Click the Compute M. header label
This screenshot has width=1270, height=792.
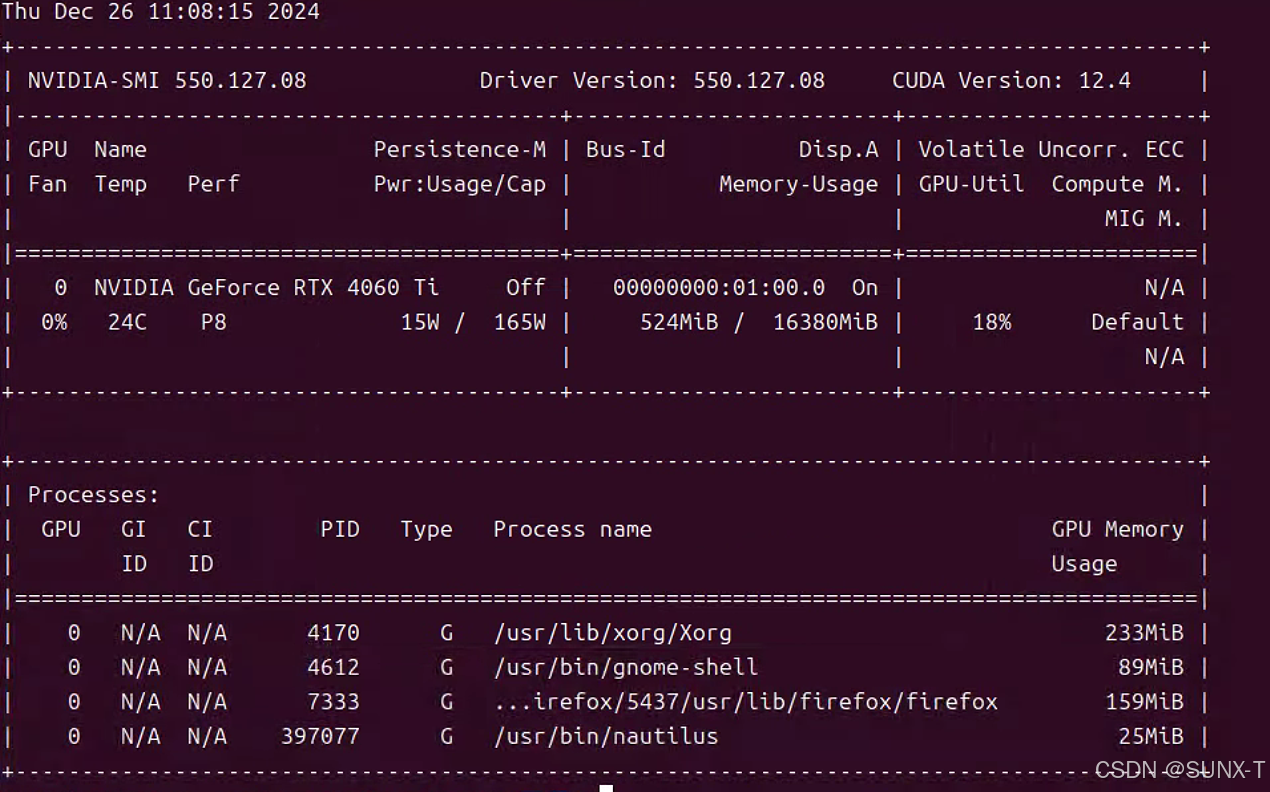[1117, 184]
